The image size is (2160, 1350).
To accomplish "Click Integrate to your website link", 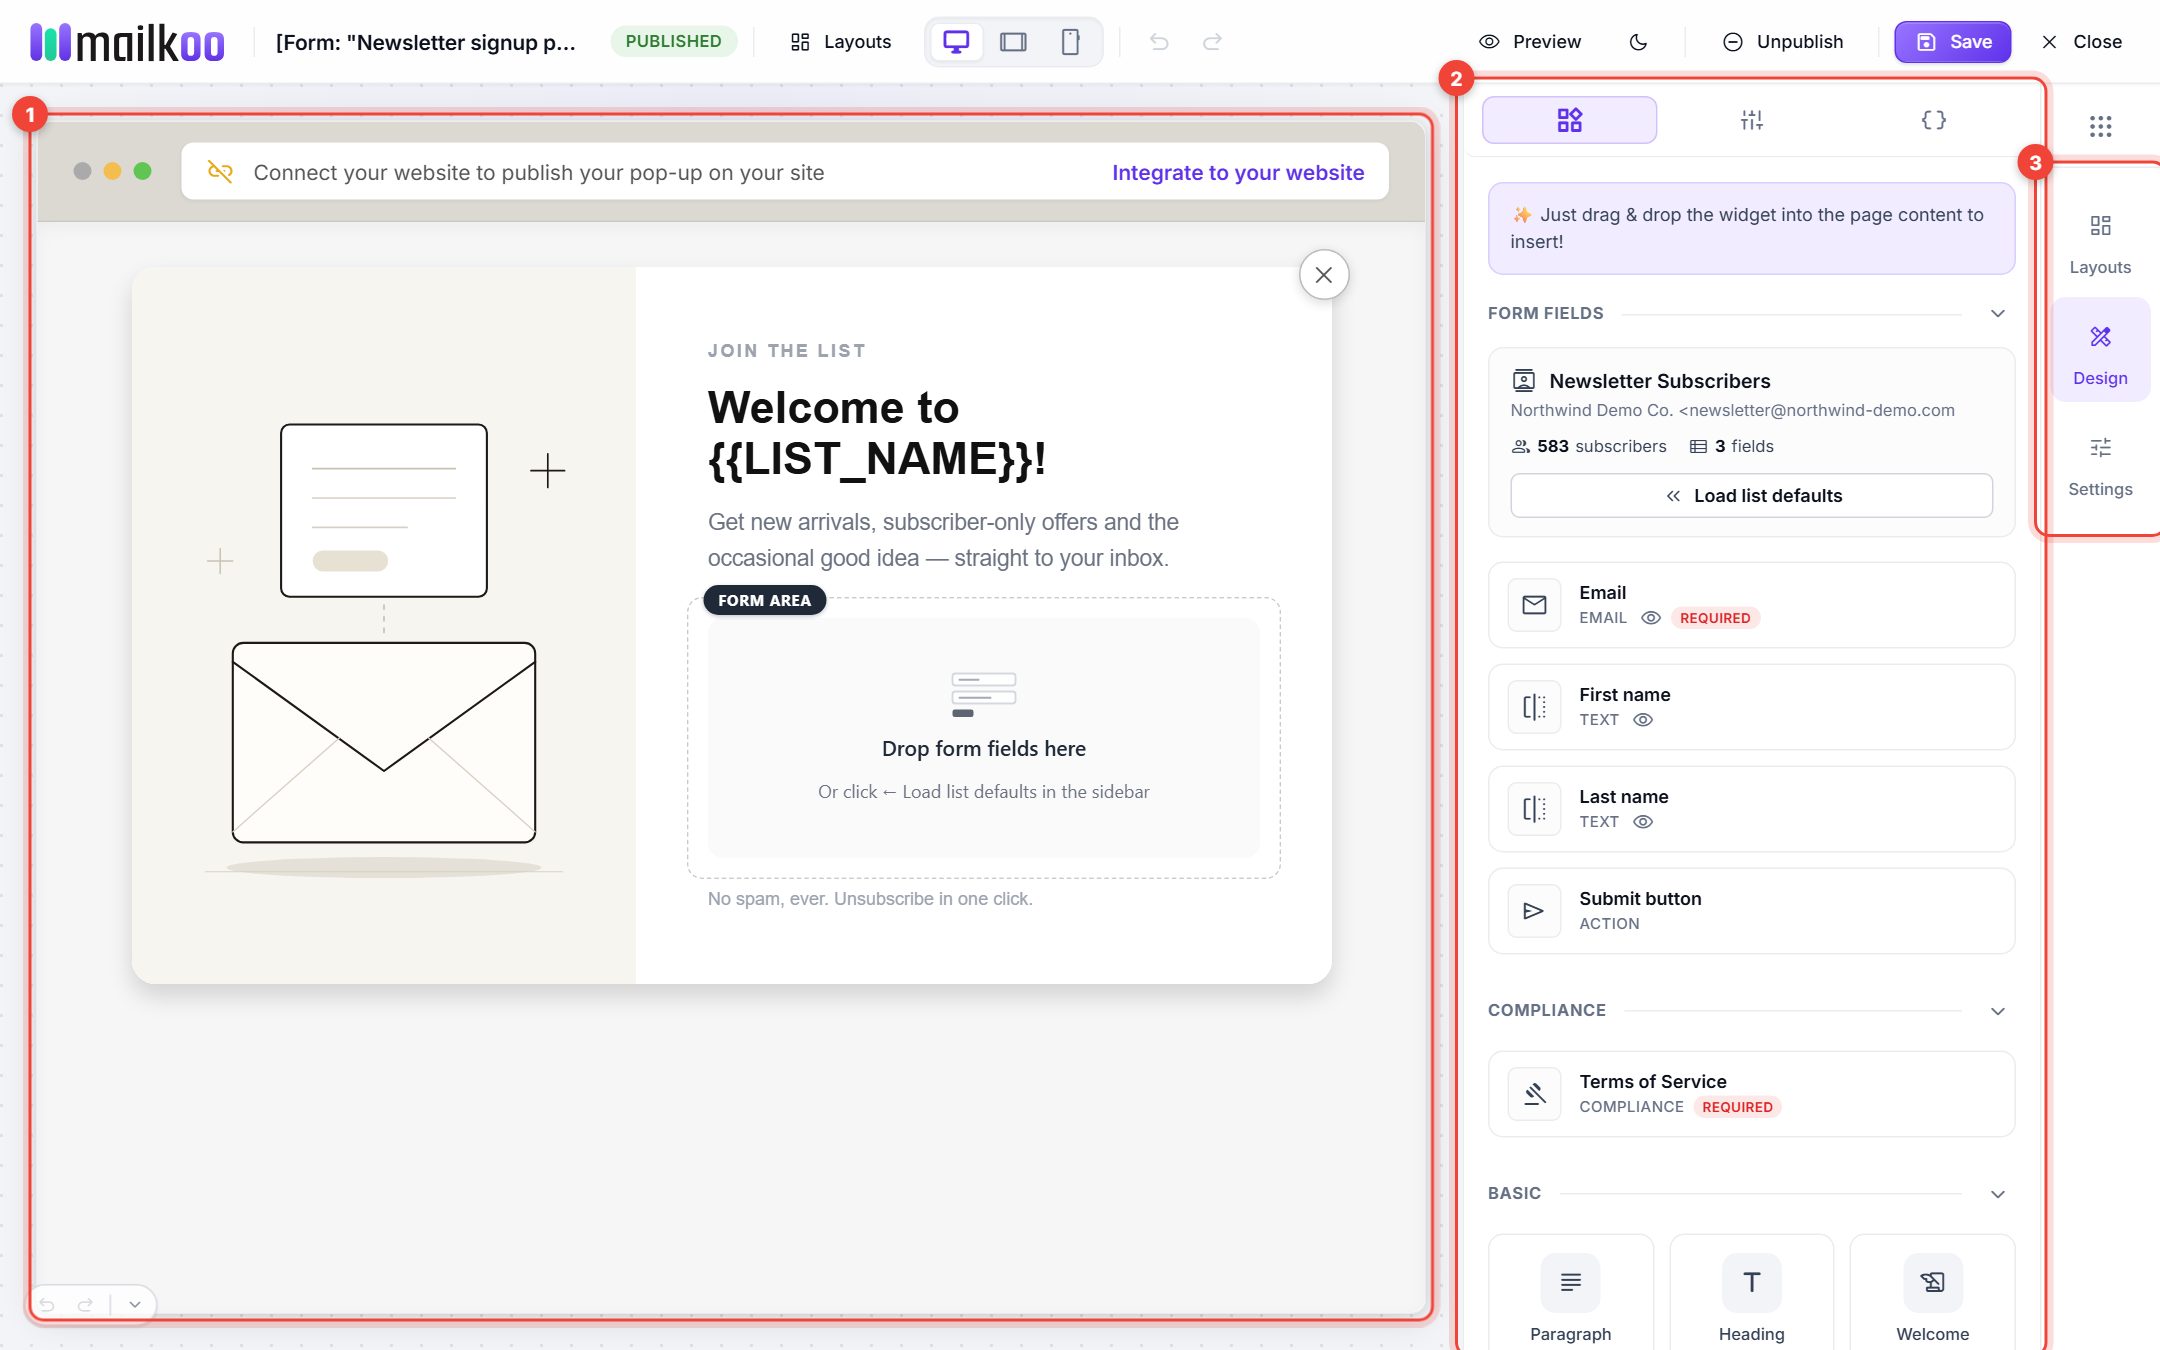I will (1238, 172).
